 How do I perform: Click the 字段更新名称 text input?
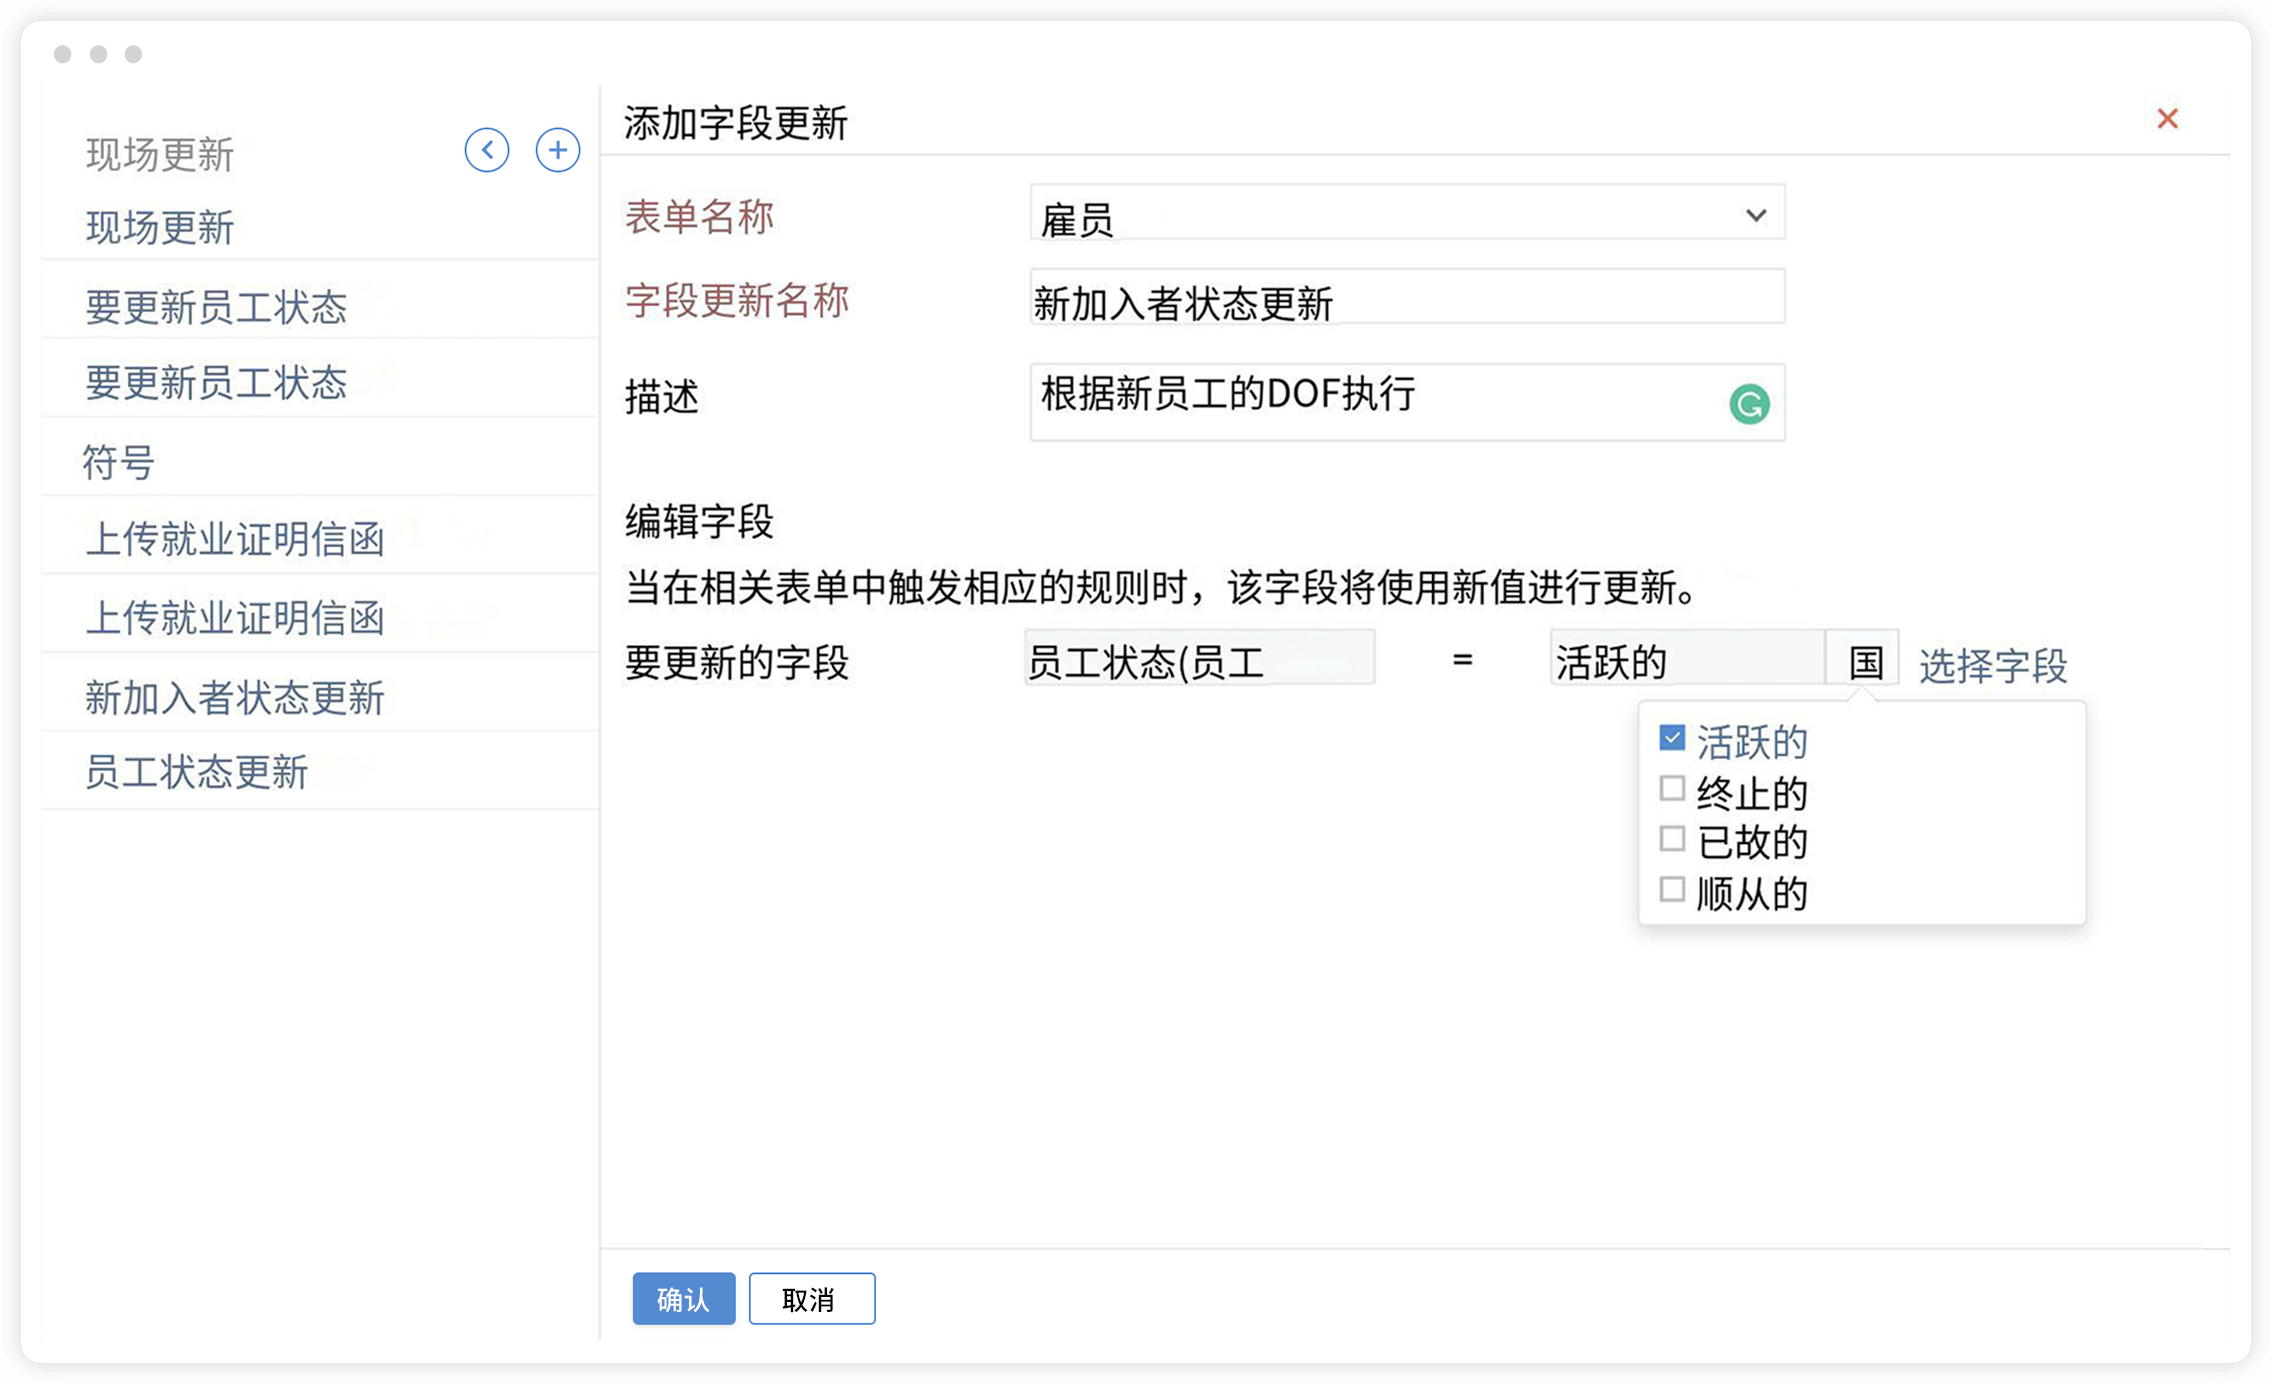click(x=1406, y=299)
